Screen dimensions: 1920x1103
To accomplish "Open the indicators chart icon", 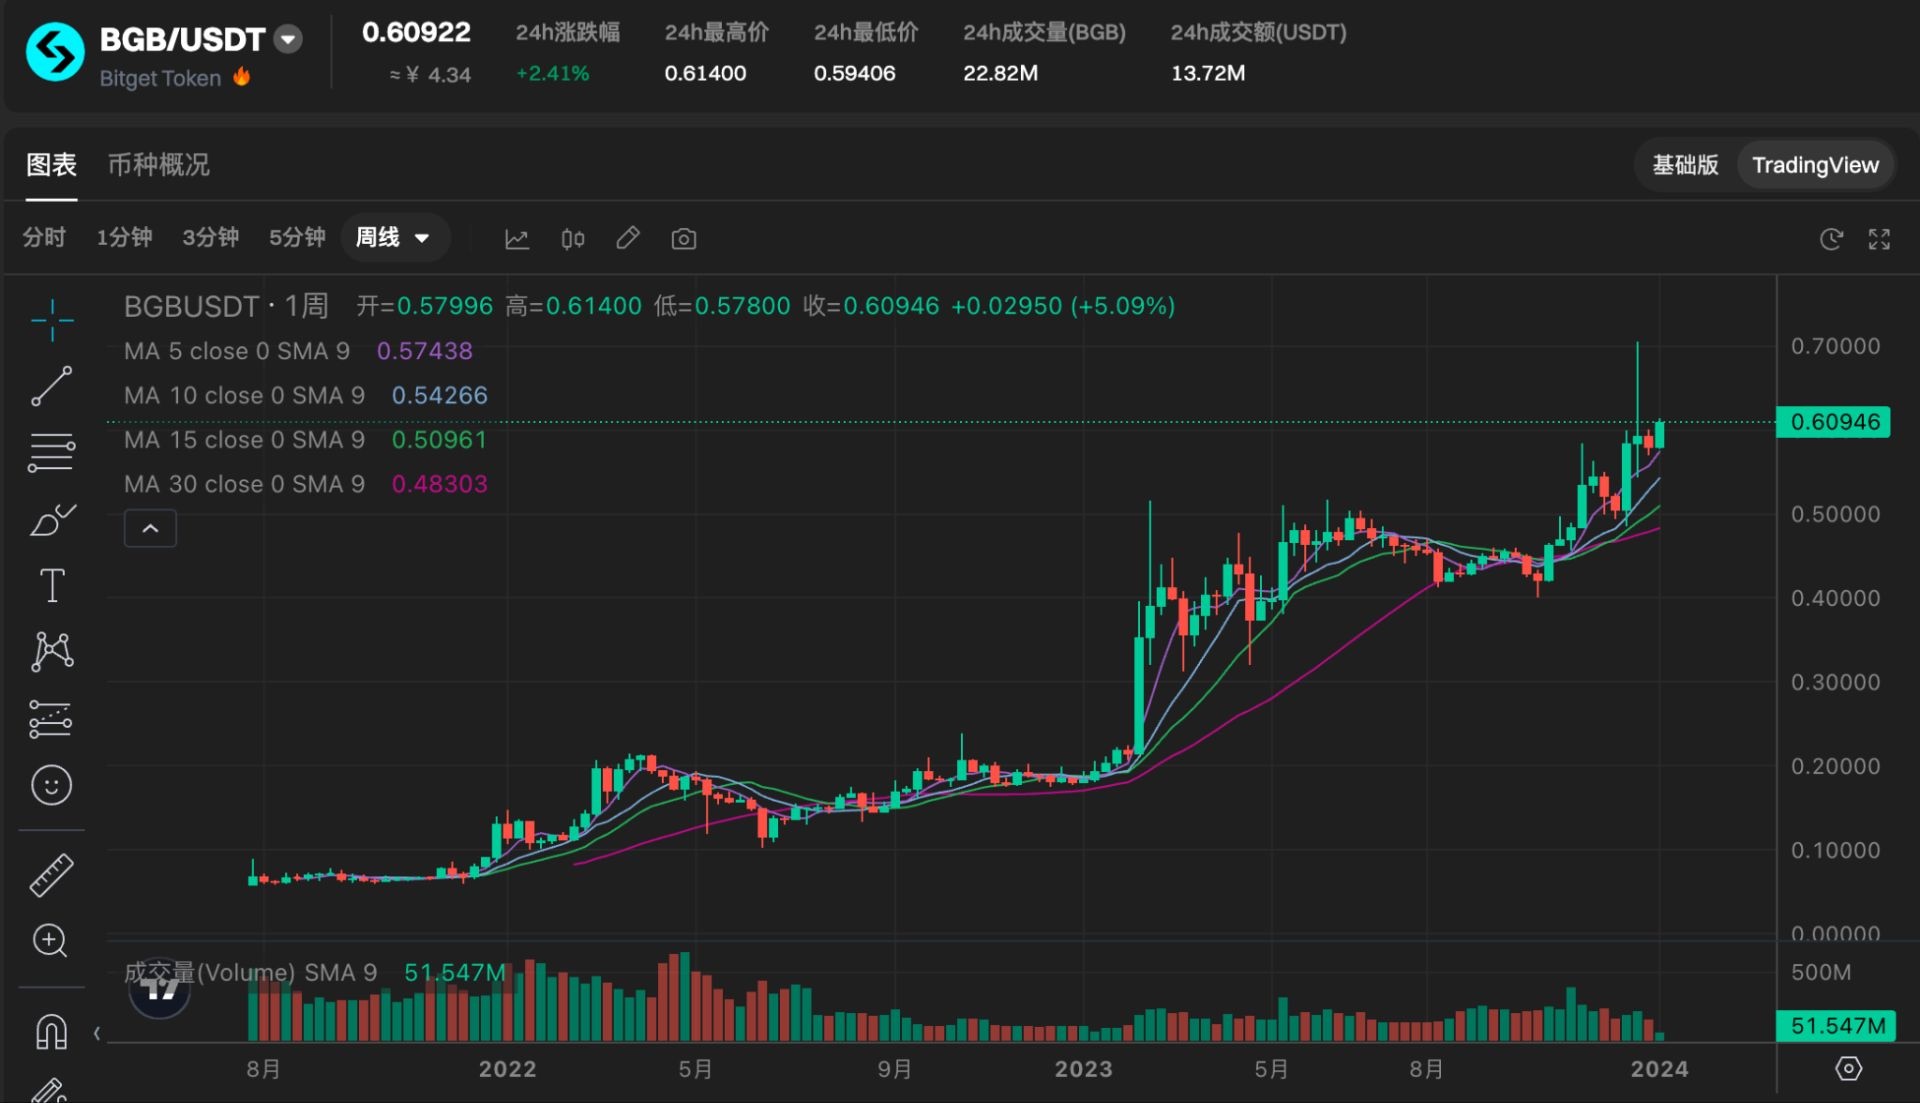I will click(517, 239).
